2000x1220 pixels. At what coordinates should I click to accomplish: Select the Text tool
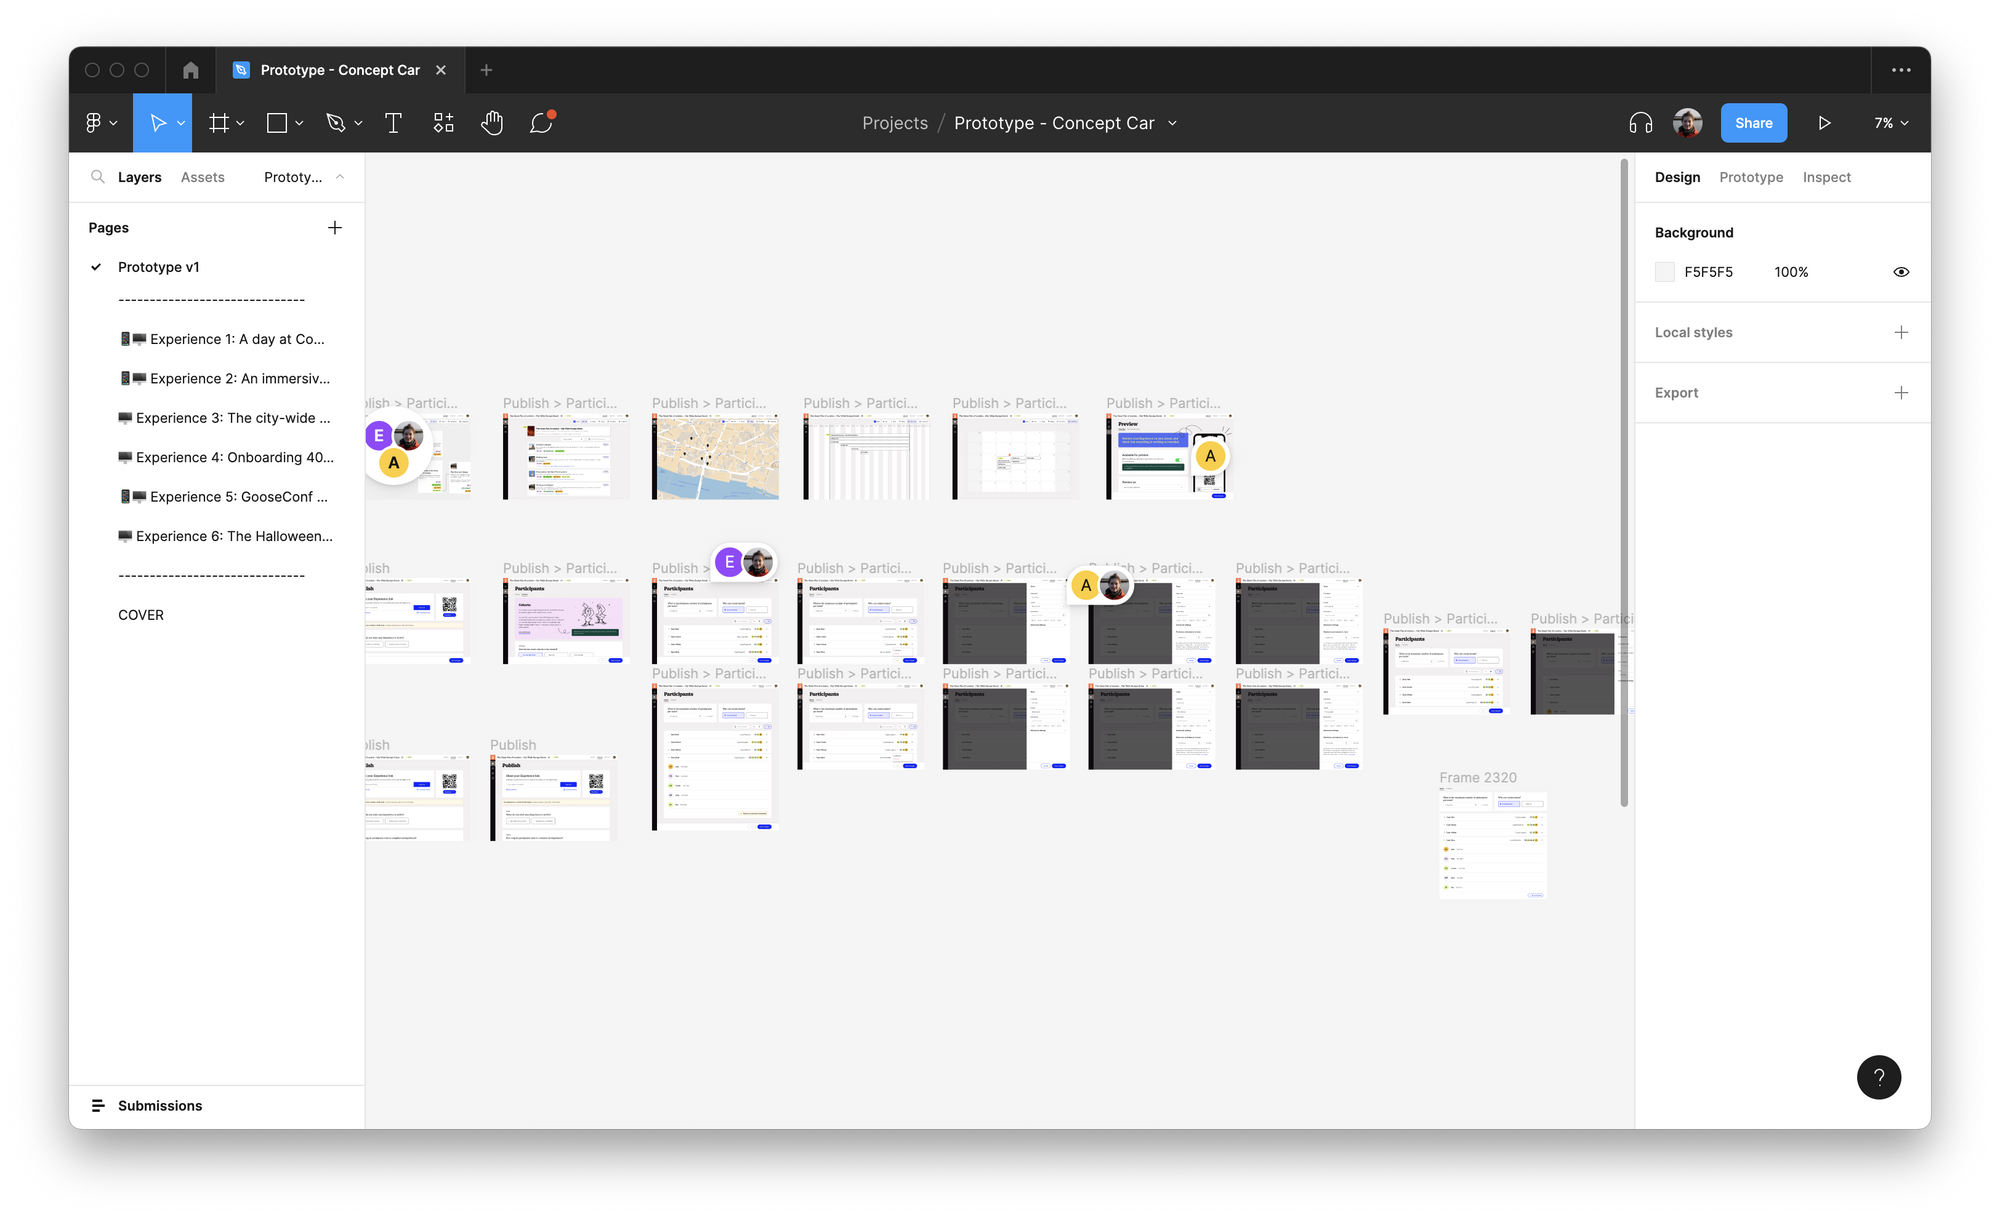(393, 122)
